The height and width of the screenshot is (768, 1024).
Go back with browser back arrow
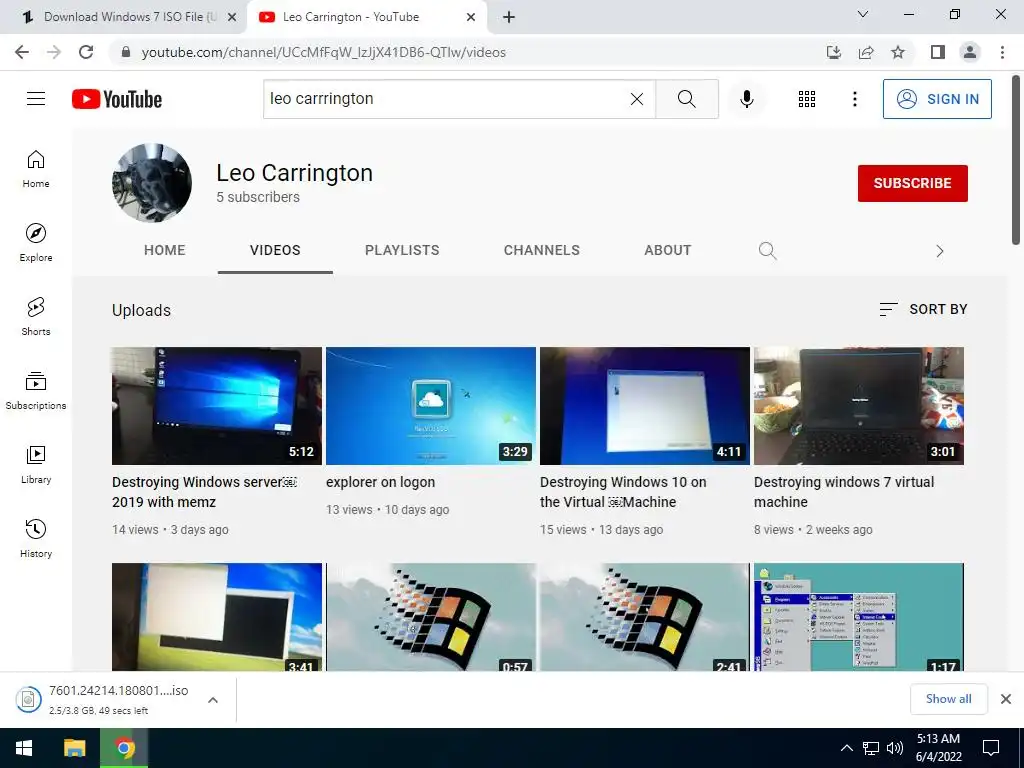point(22,52)
